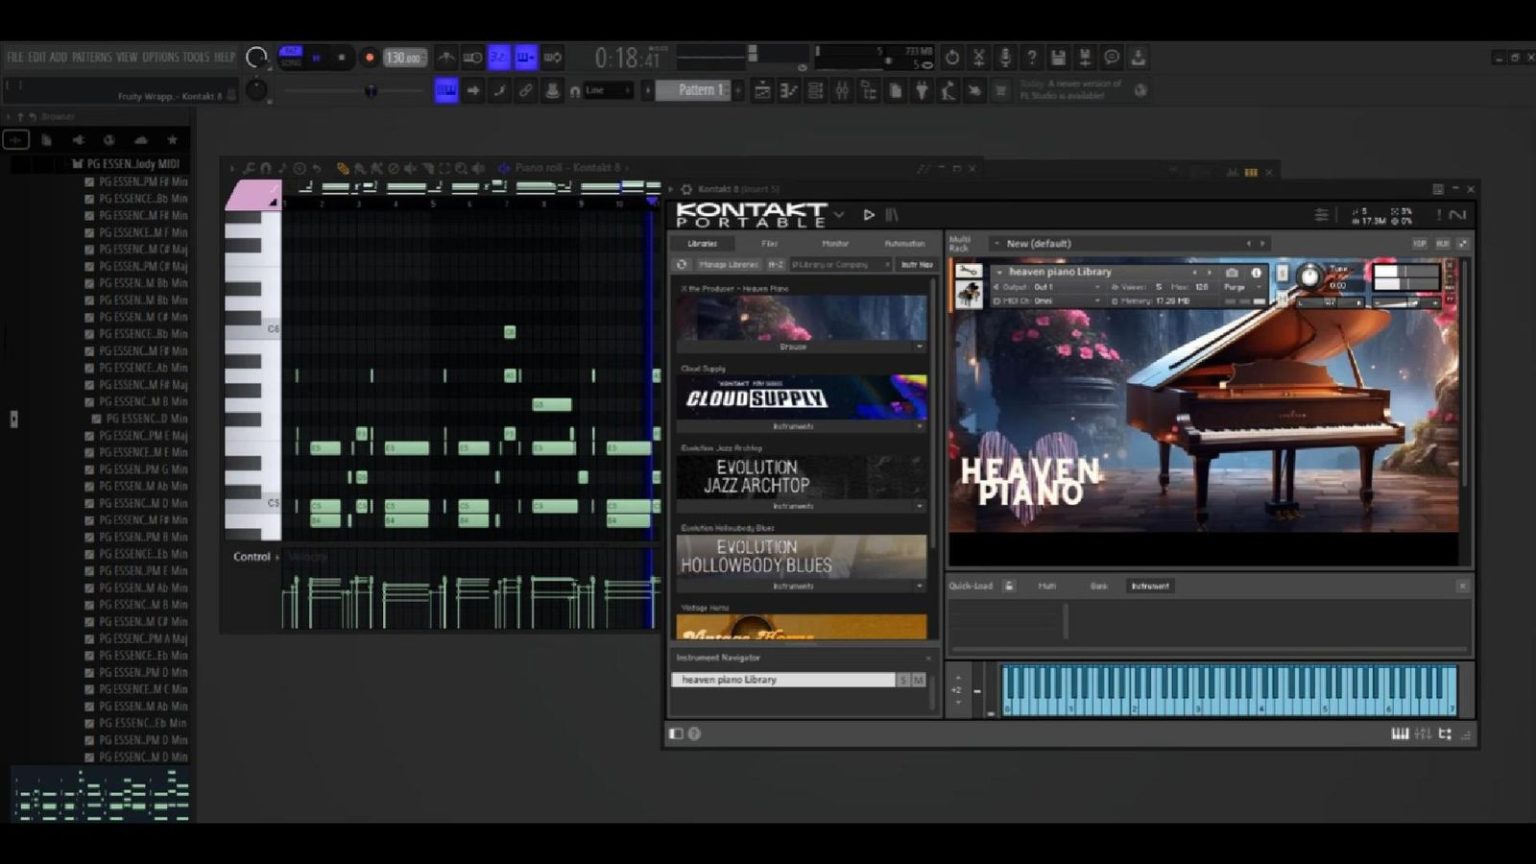Click the question mark help icon
The height and width of the screenshot is (864, 1536).
click(1031, 58)
